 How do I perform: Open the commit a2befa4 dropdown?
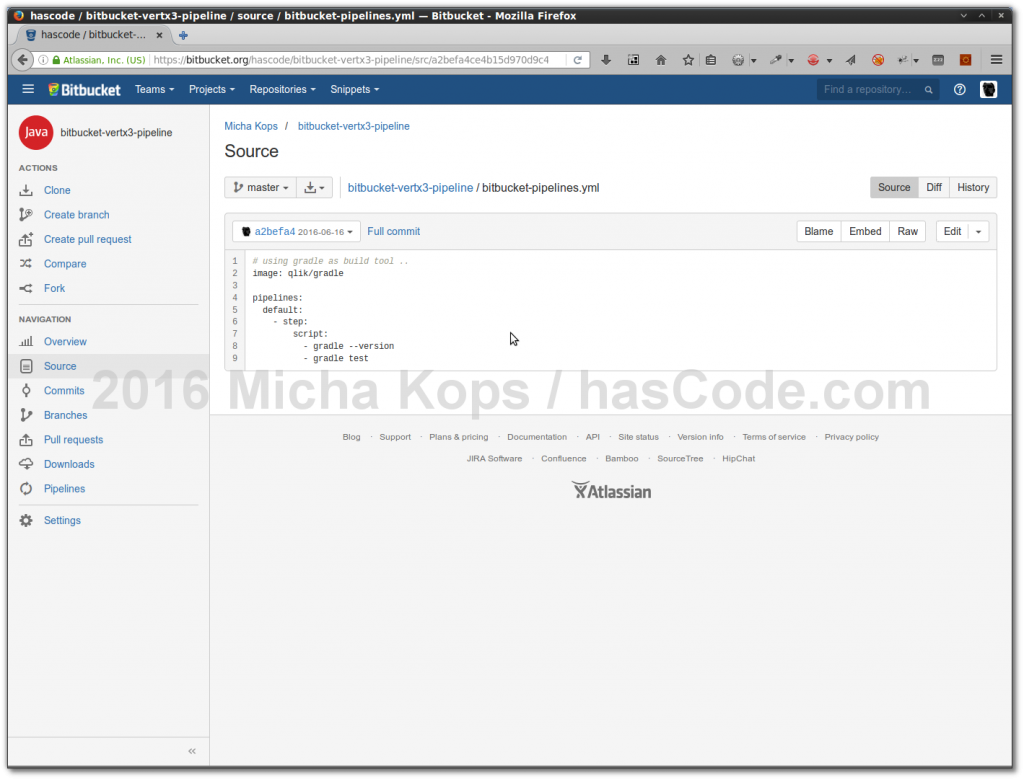[296, 230]
